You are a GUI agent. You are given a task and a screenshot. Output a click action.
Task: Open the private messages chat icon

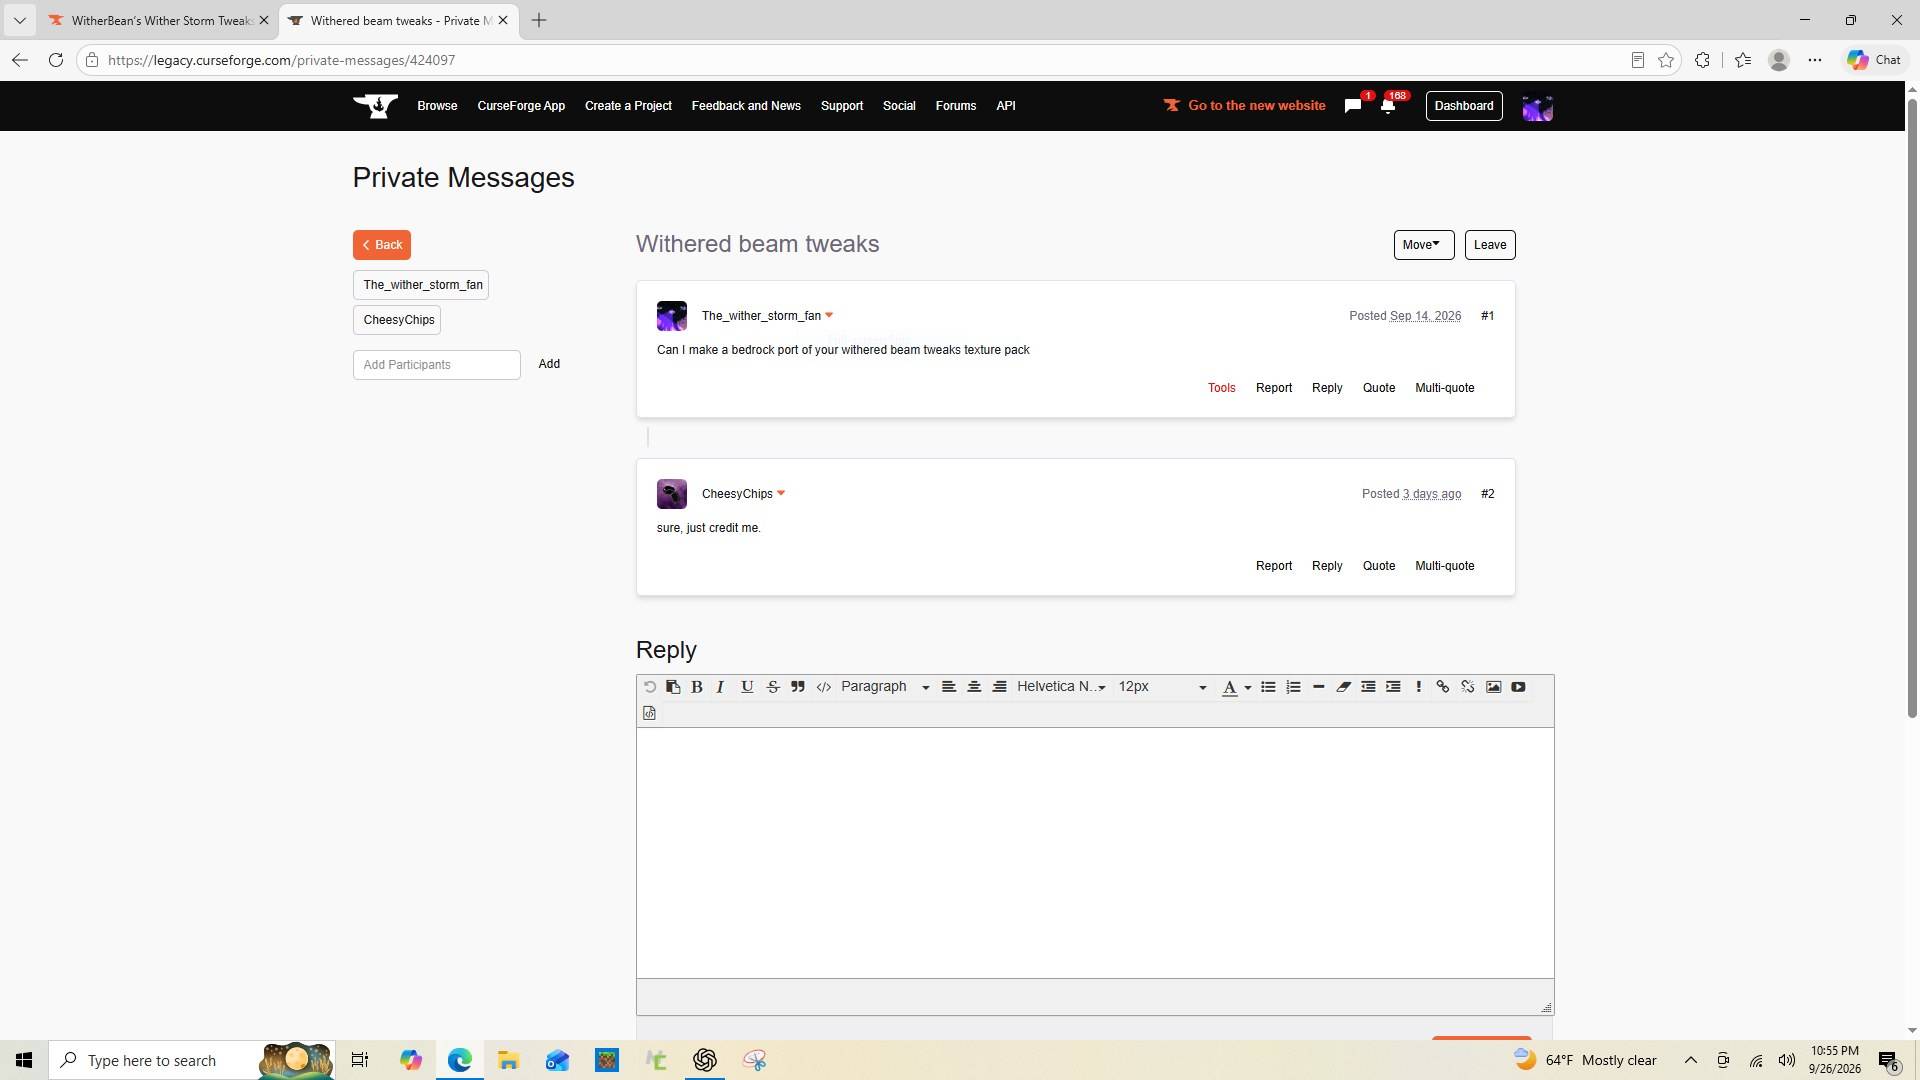pyautogui.click(x=1353, y=106)
